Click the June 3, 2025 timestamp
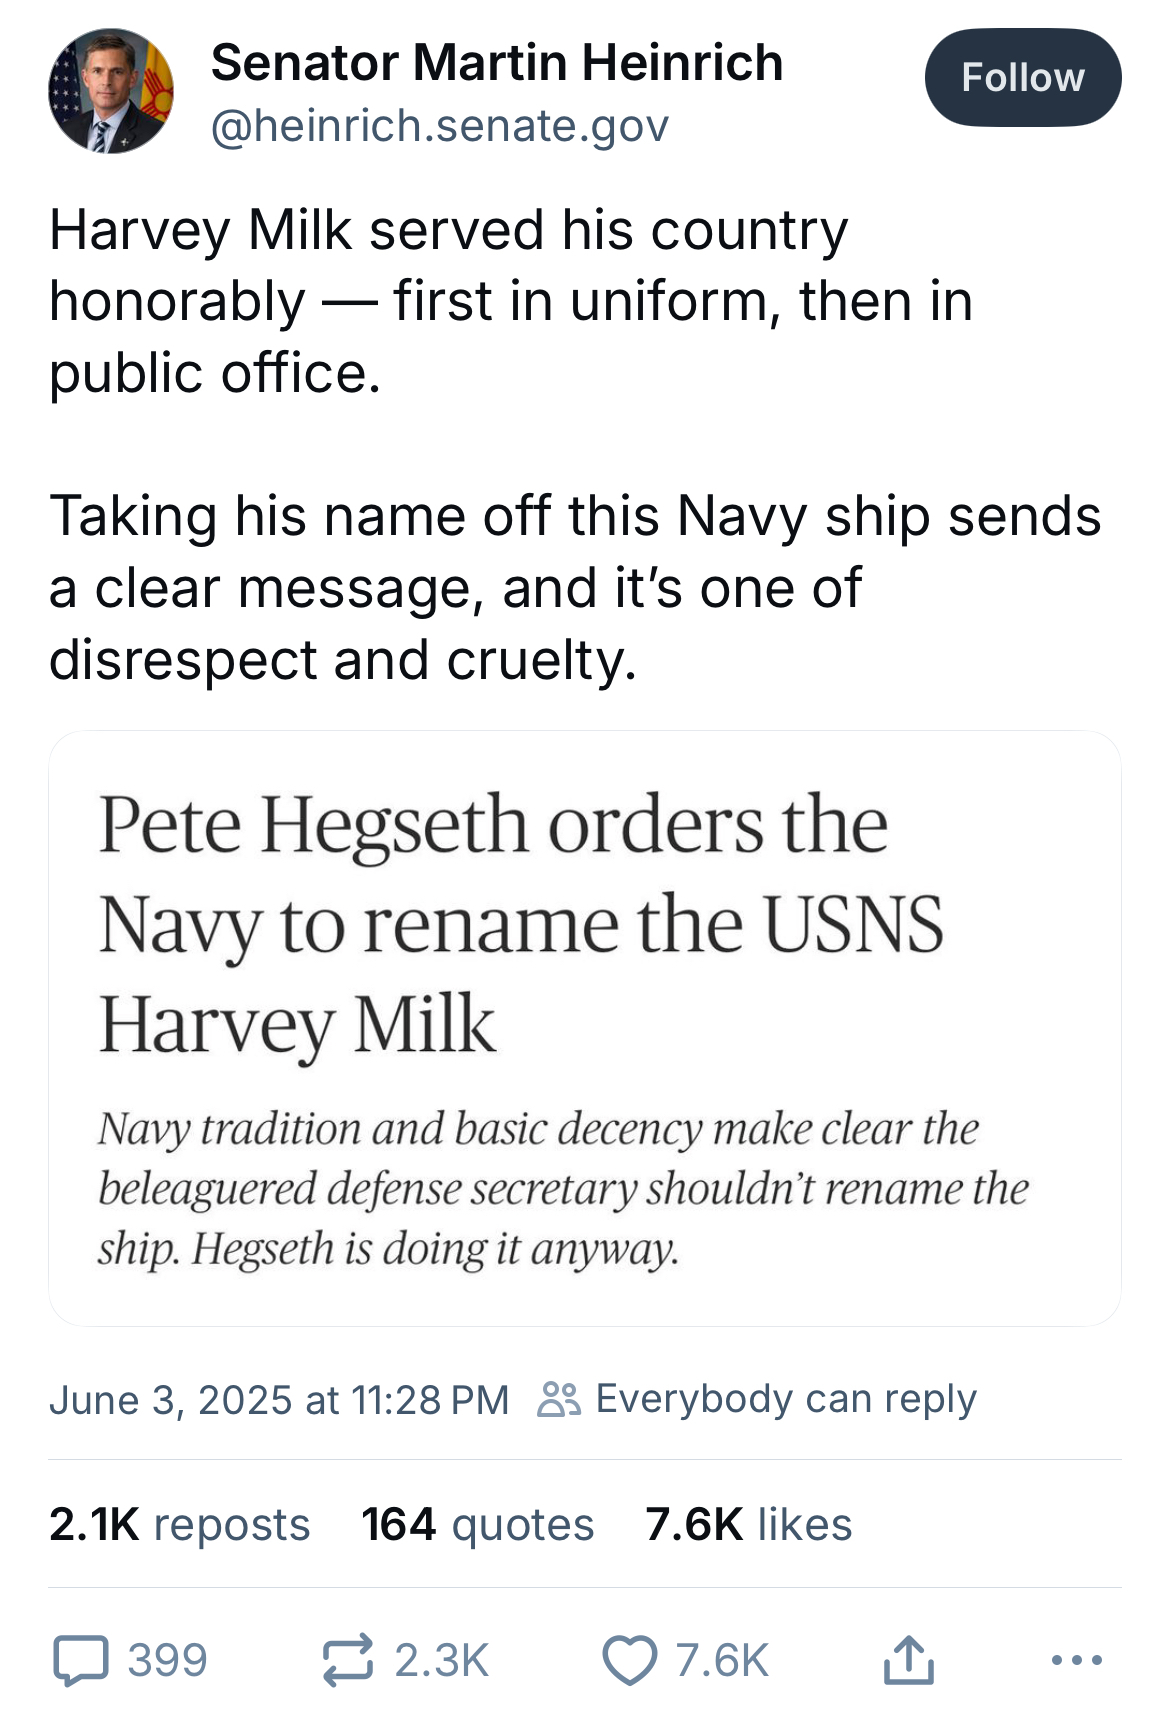1170x1720 pixels. coord(279,1400)
